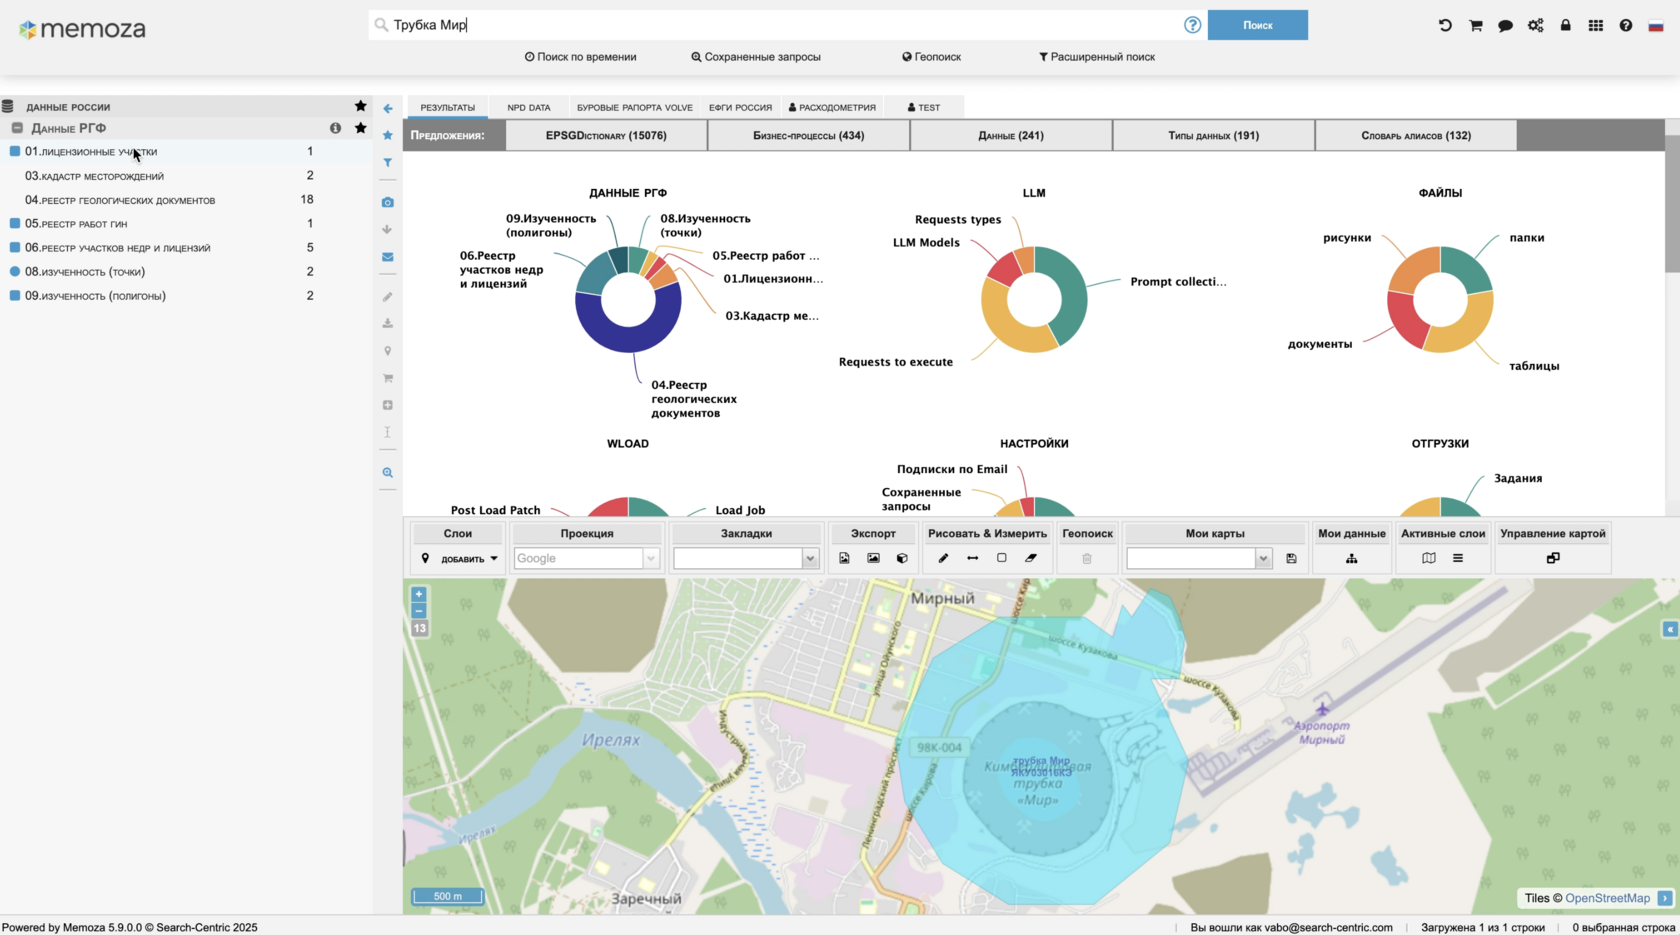Open the active layers map icon
The height and width of the screenshot is (935, 1680).
(1429, 558)
